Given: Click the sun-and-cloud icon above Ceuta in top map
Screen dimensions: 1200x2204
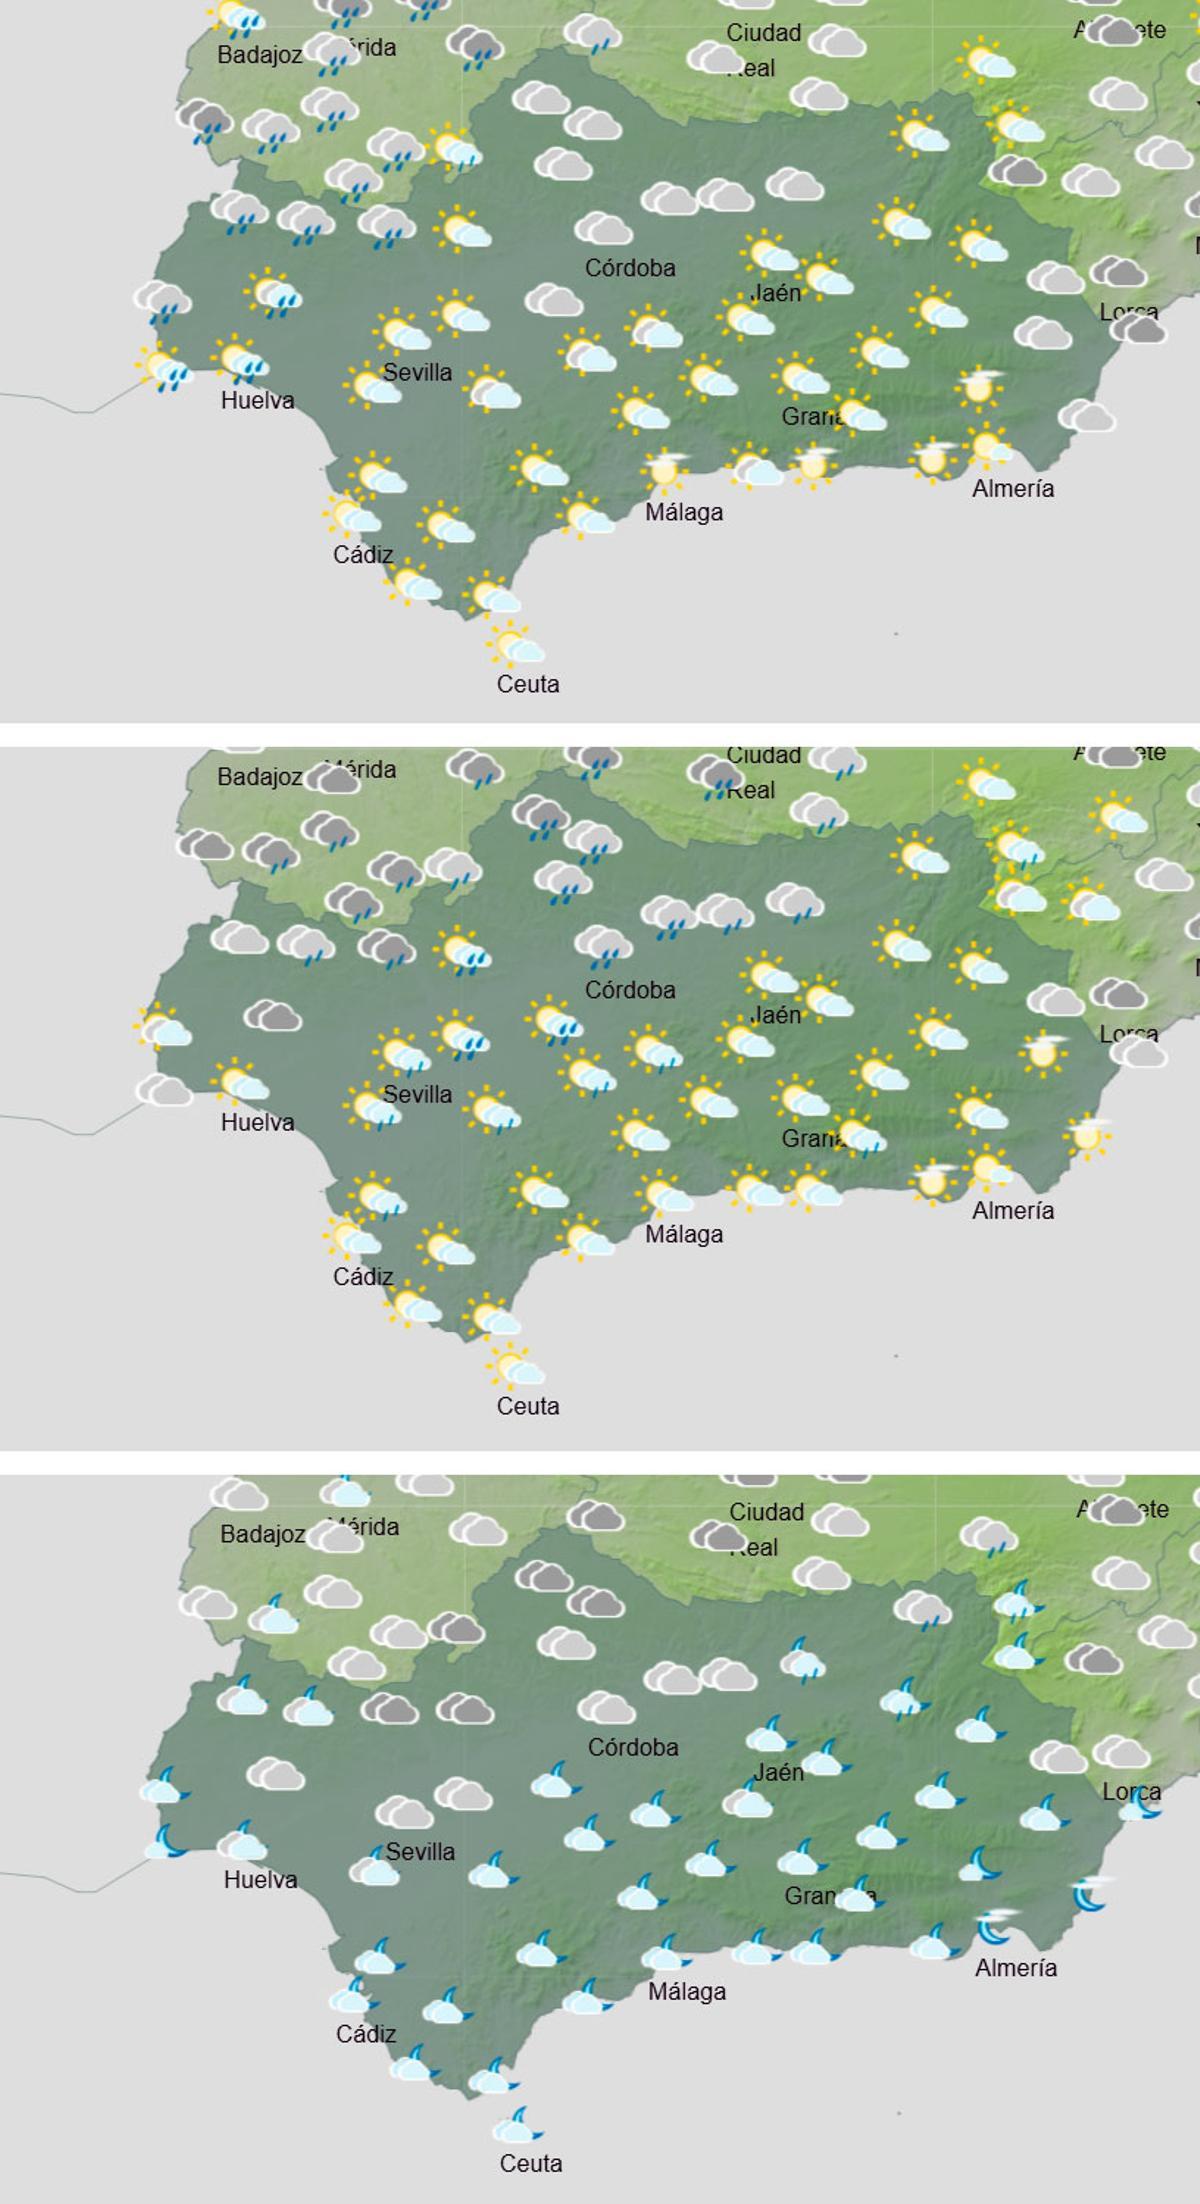Looking at the screenshot, I should coord(516,644).
